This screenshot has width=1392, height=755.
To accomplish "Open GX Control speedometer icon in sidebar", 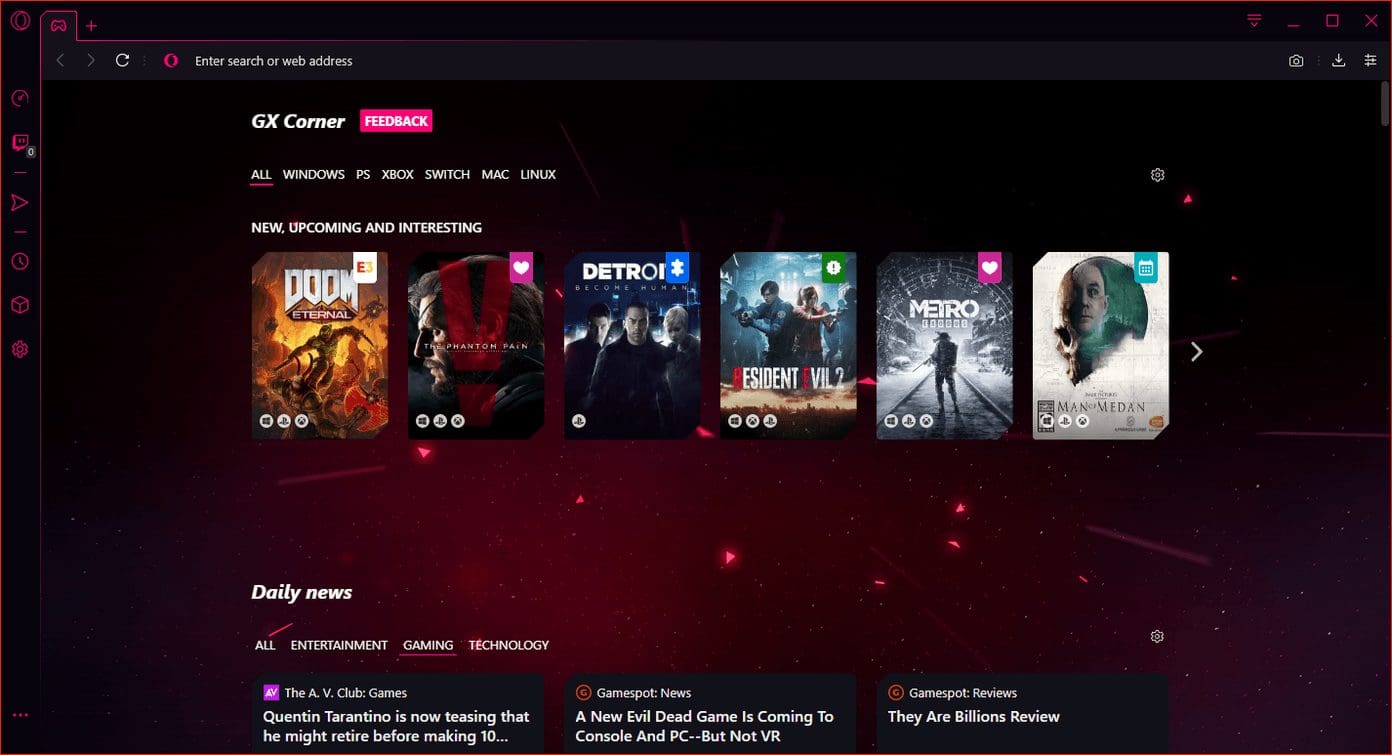I will 20,98.
